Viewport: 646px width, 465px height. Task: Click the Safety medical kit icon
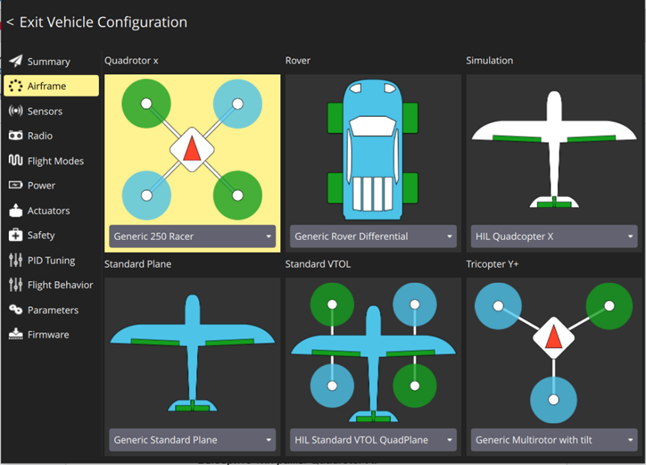pyautogui.click(x=16, y=235)
